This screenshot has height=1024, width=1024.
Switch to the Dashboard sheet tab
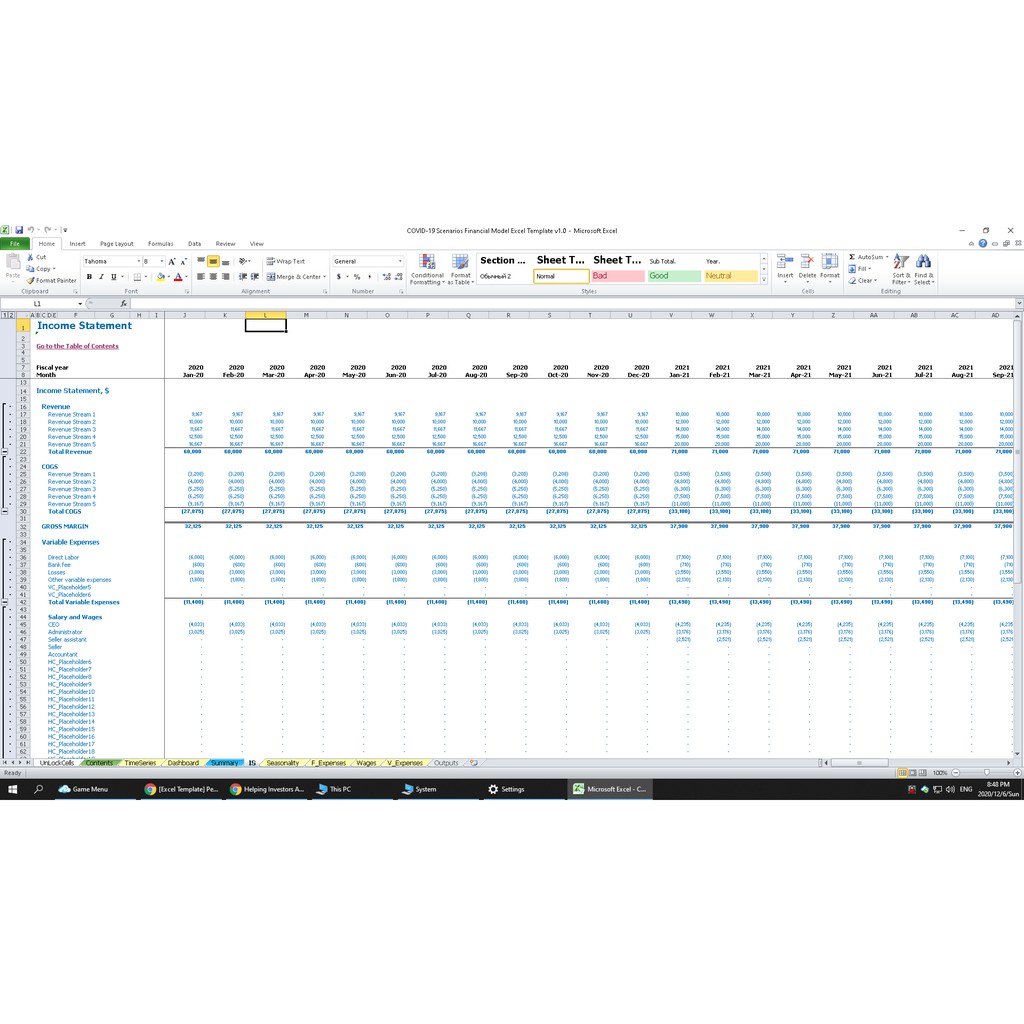(x=183, y=763)
